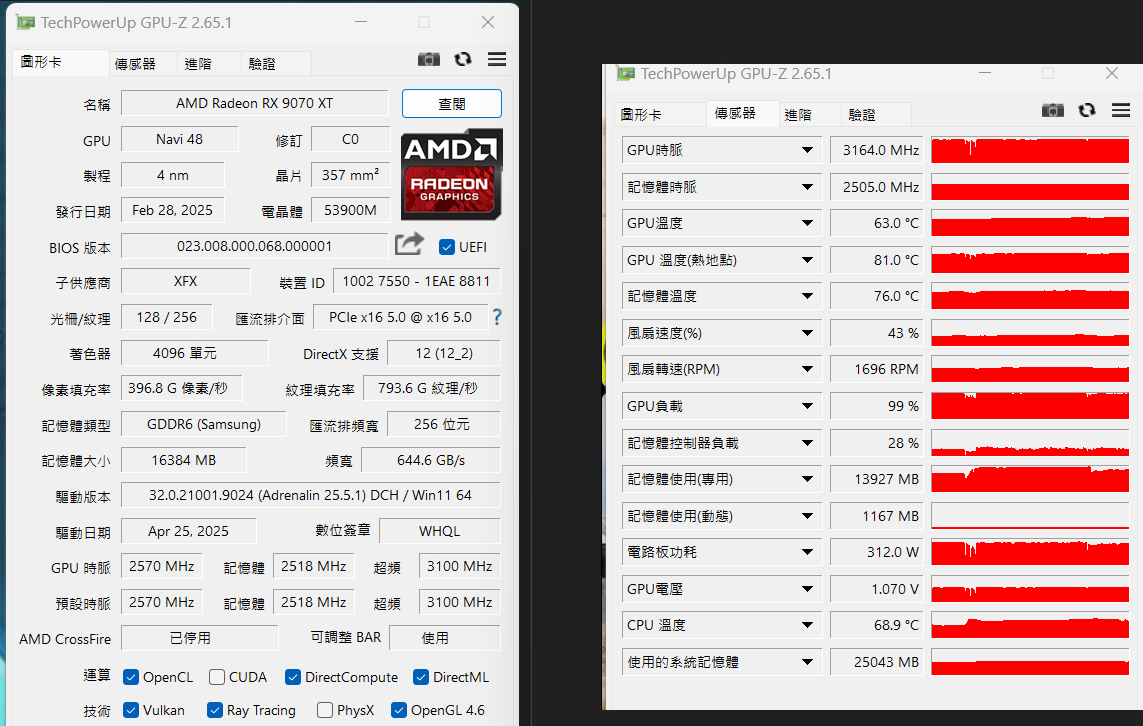Open GPU溫度 sensor dropdown

[807, 223]
